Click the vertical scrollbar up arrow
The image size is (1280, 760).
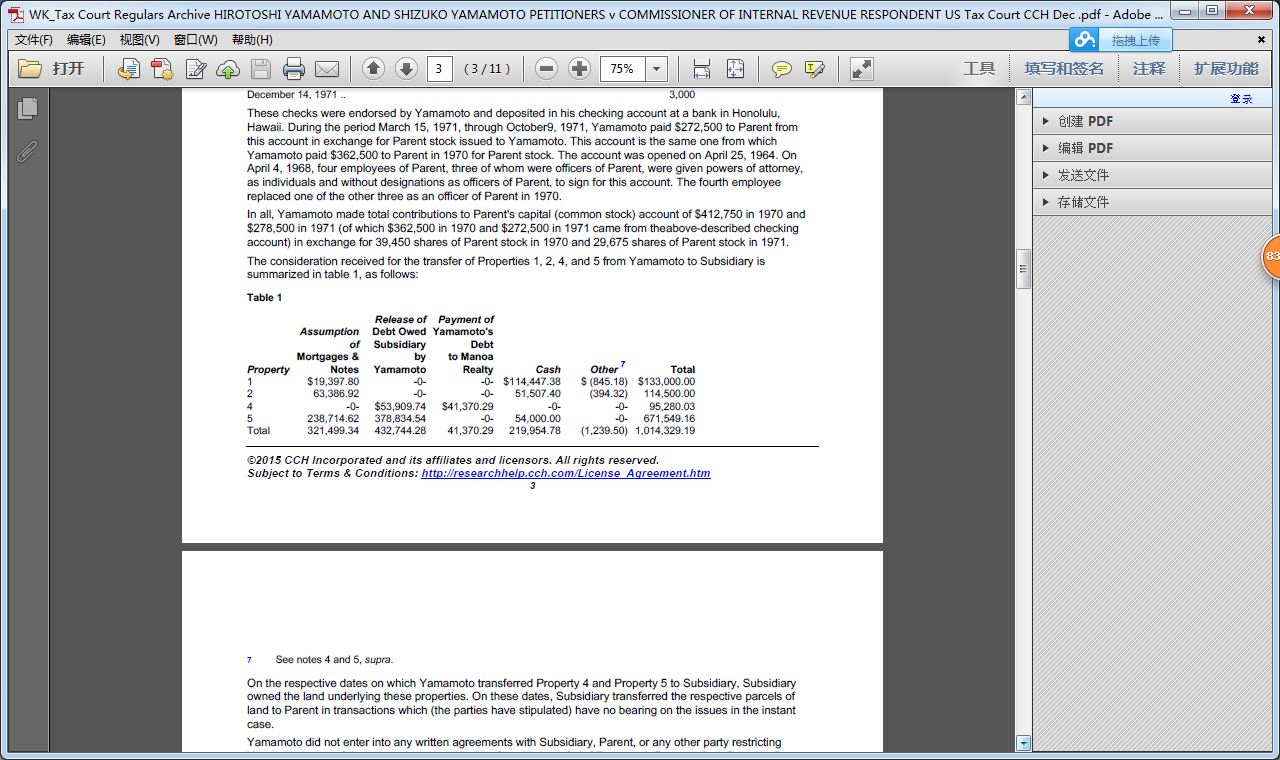click(x=1023, y=97)
